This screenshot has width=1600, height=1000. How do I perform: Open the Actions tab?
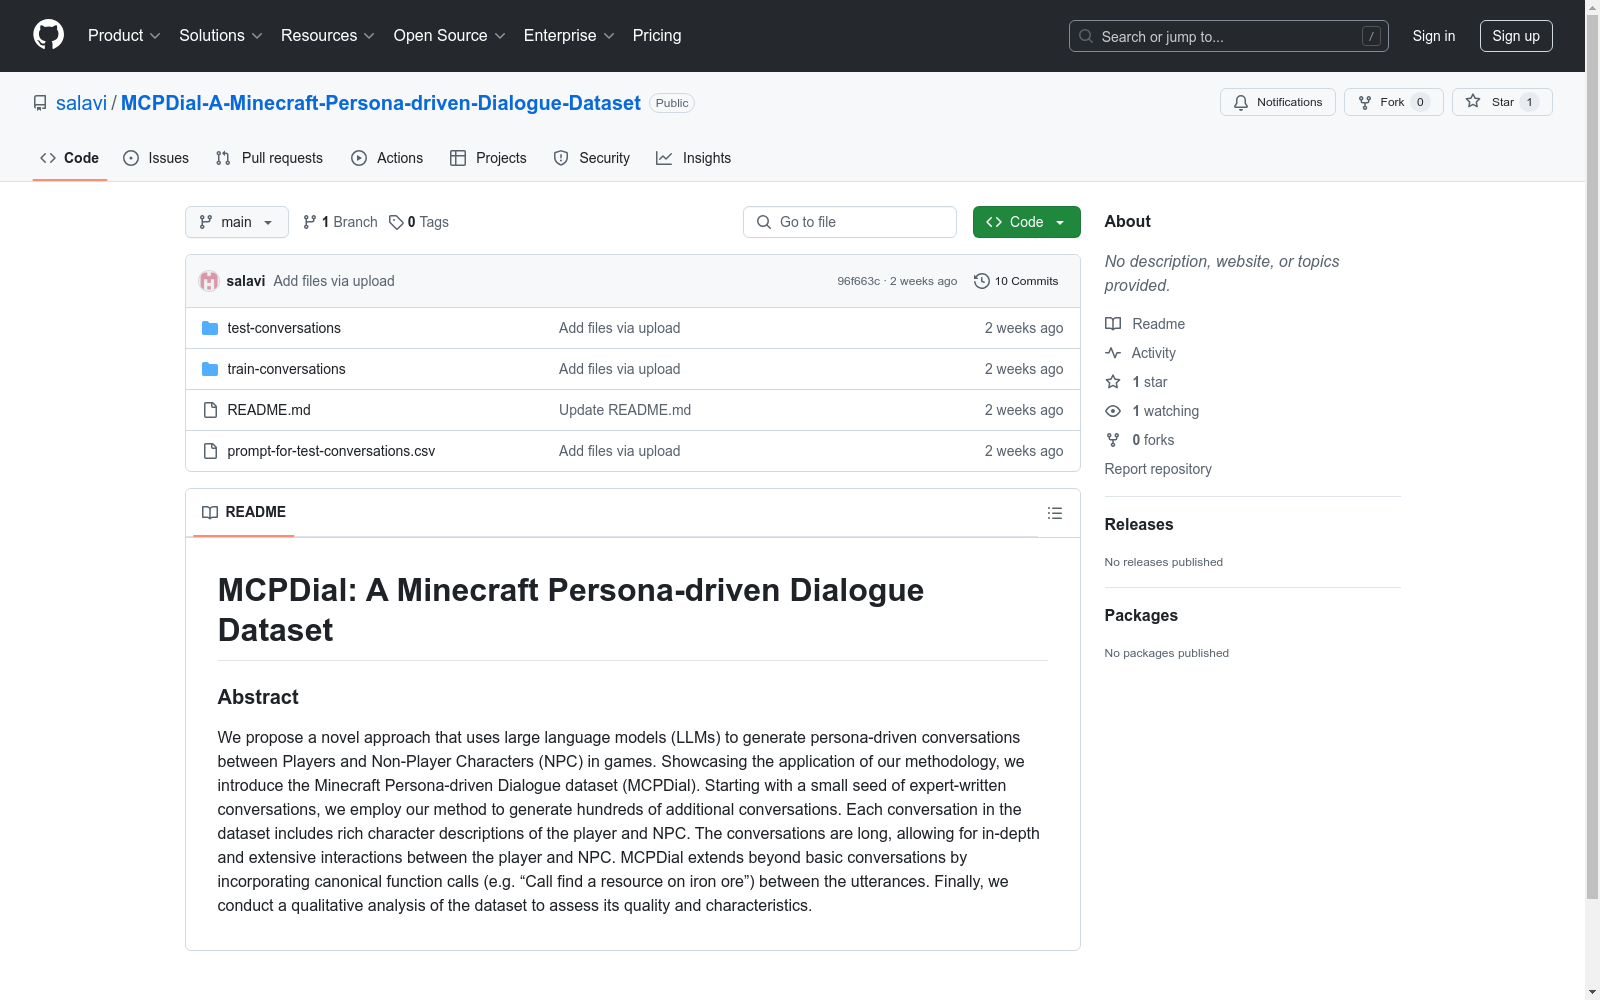(387, 158)
